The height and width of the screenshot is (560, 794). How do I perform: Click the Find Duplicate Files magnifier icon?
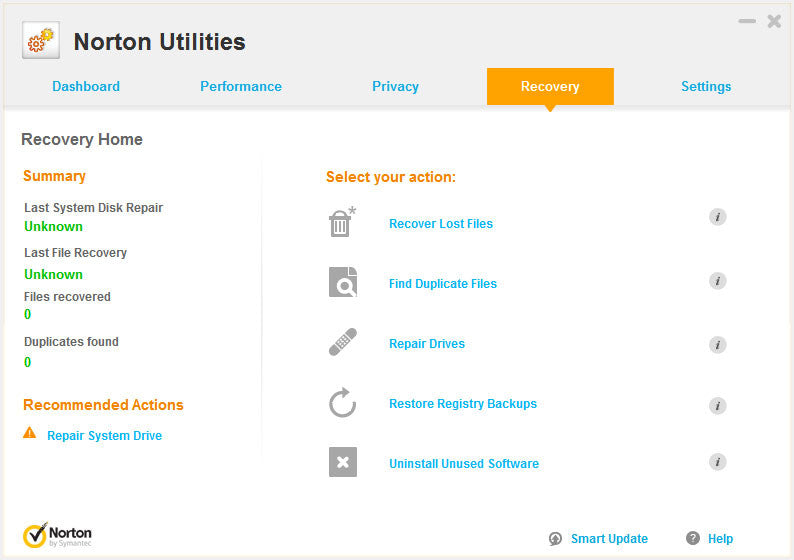tap(342, 283)
